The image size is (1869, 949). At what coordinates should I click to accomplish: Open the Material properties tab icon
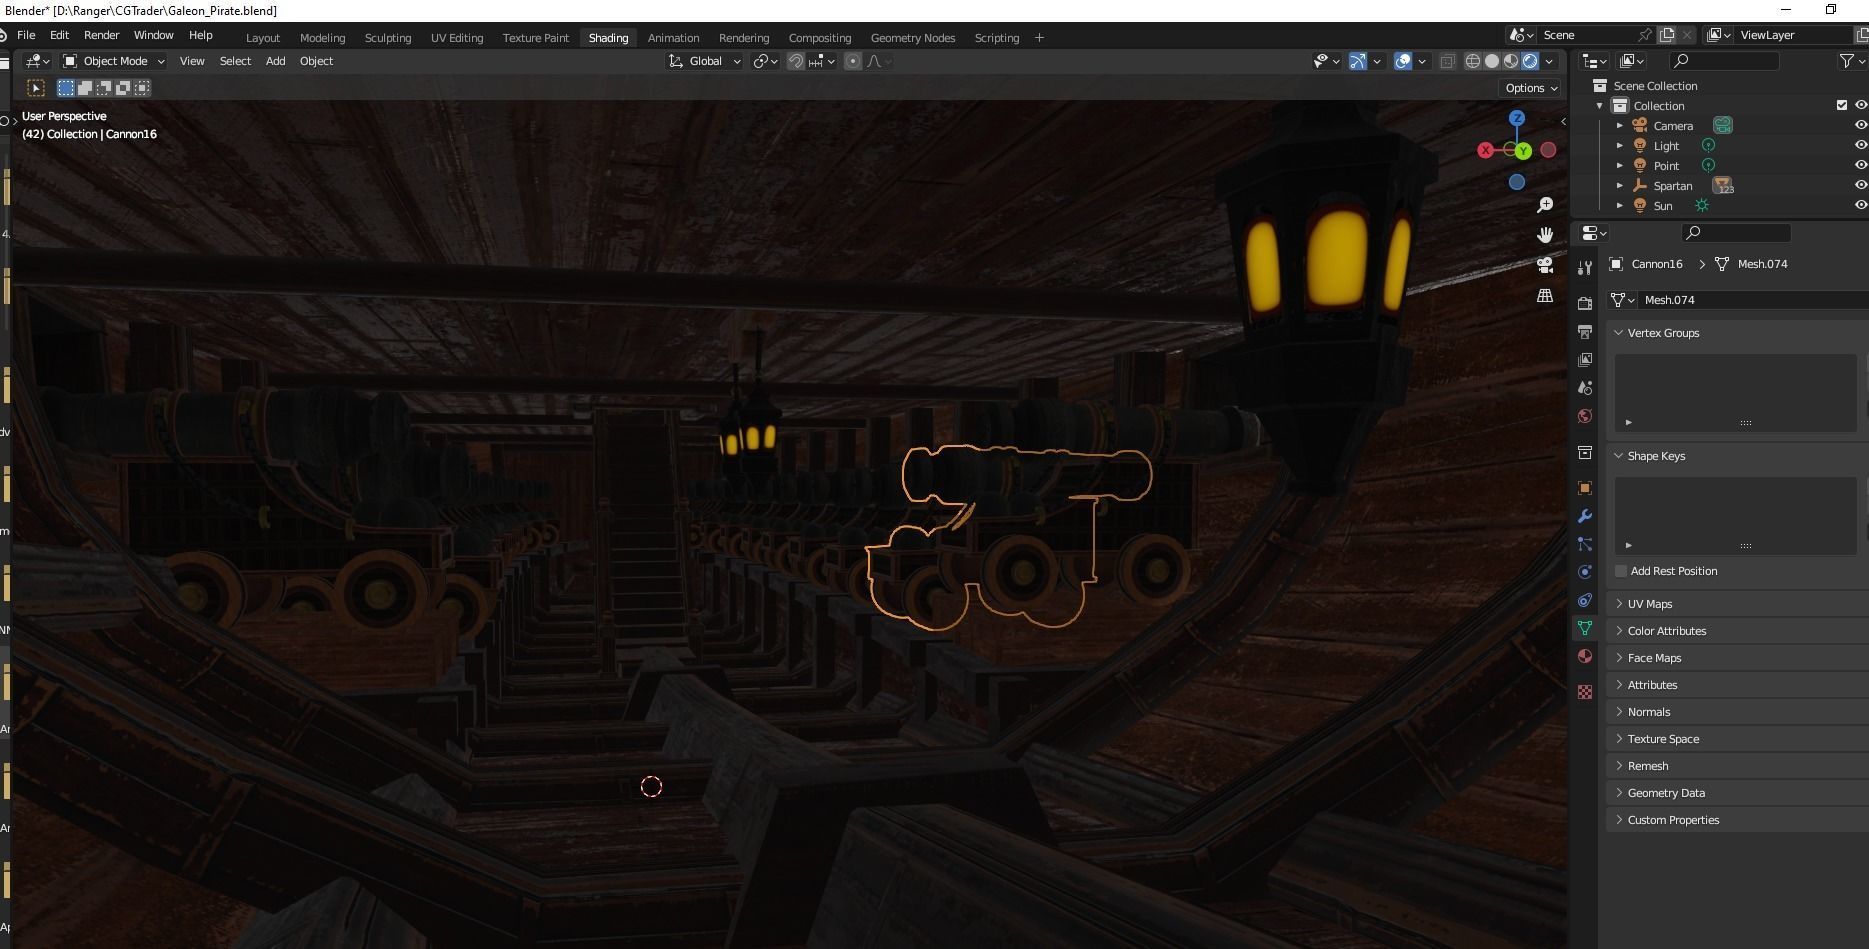(1585, 656)
